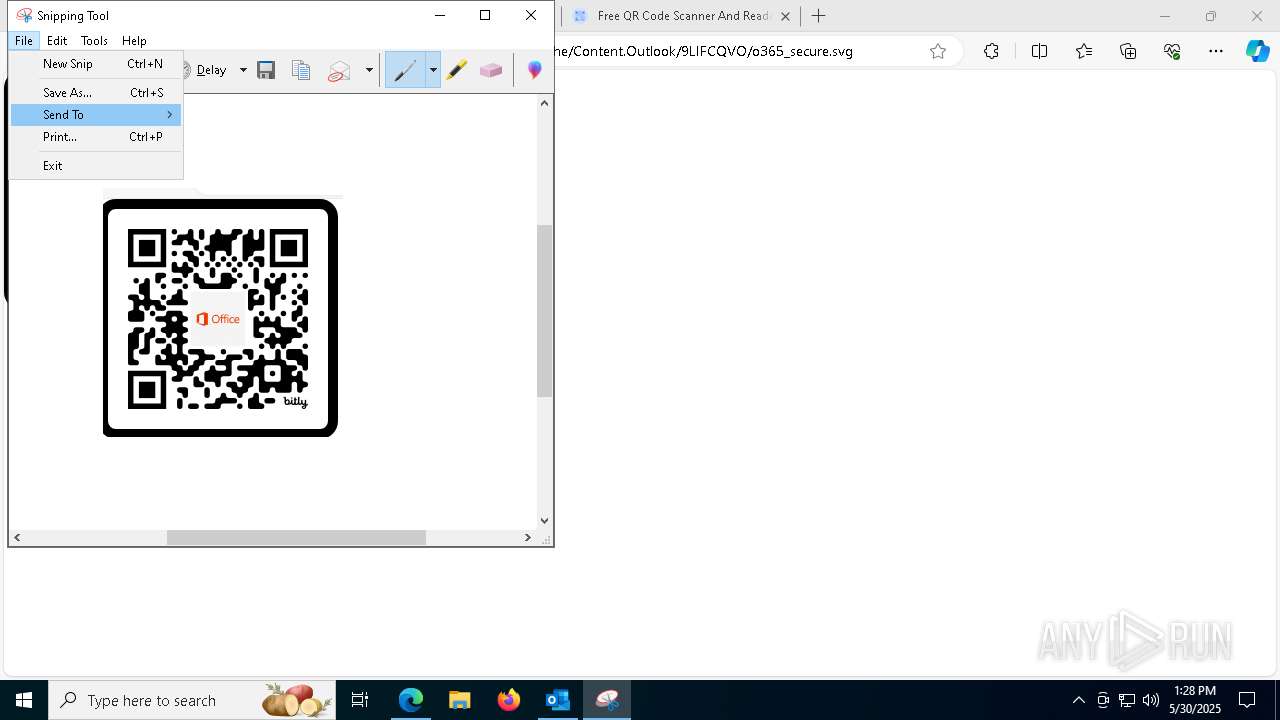Click the QR code snip image

220,318
